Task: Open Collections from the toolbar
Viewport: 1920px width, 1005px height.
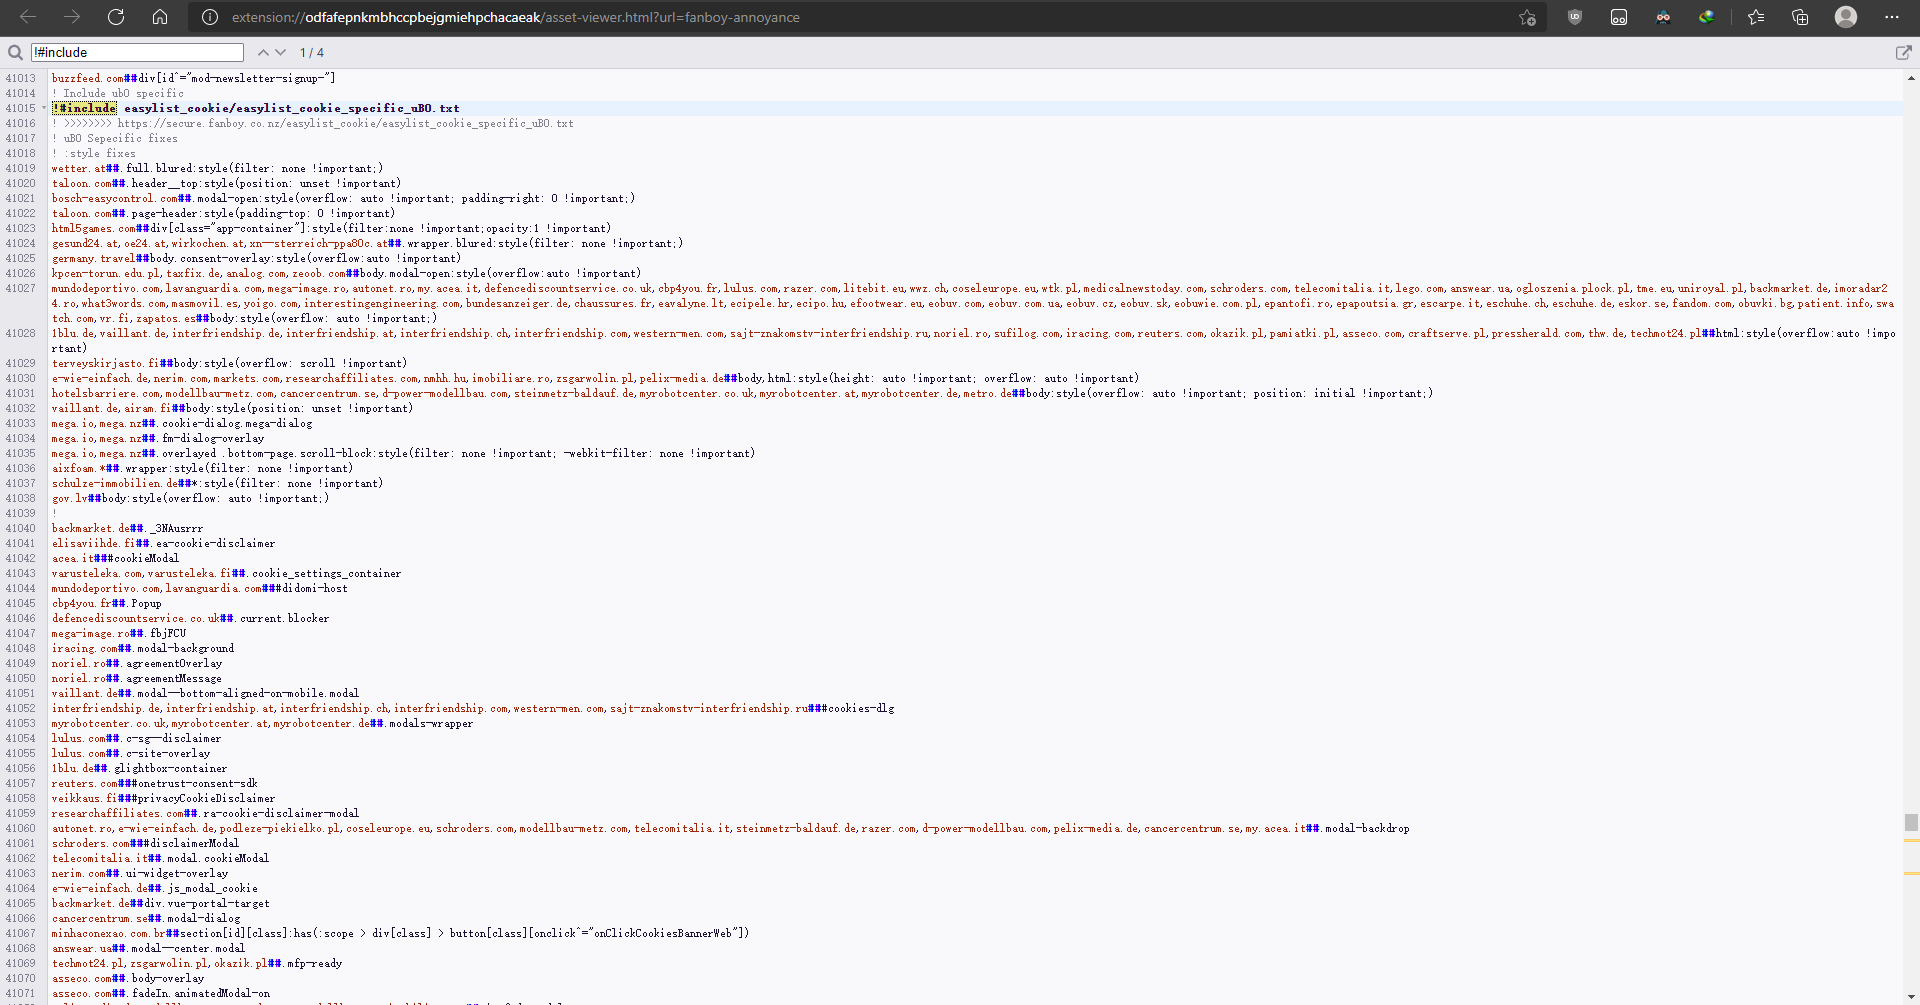Action: (x=1801, y=17)
